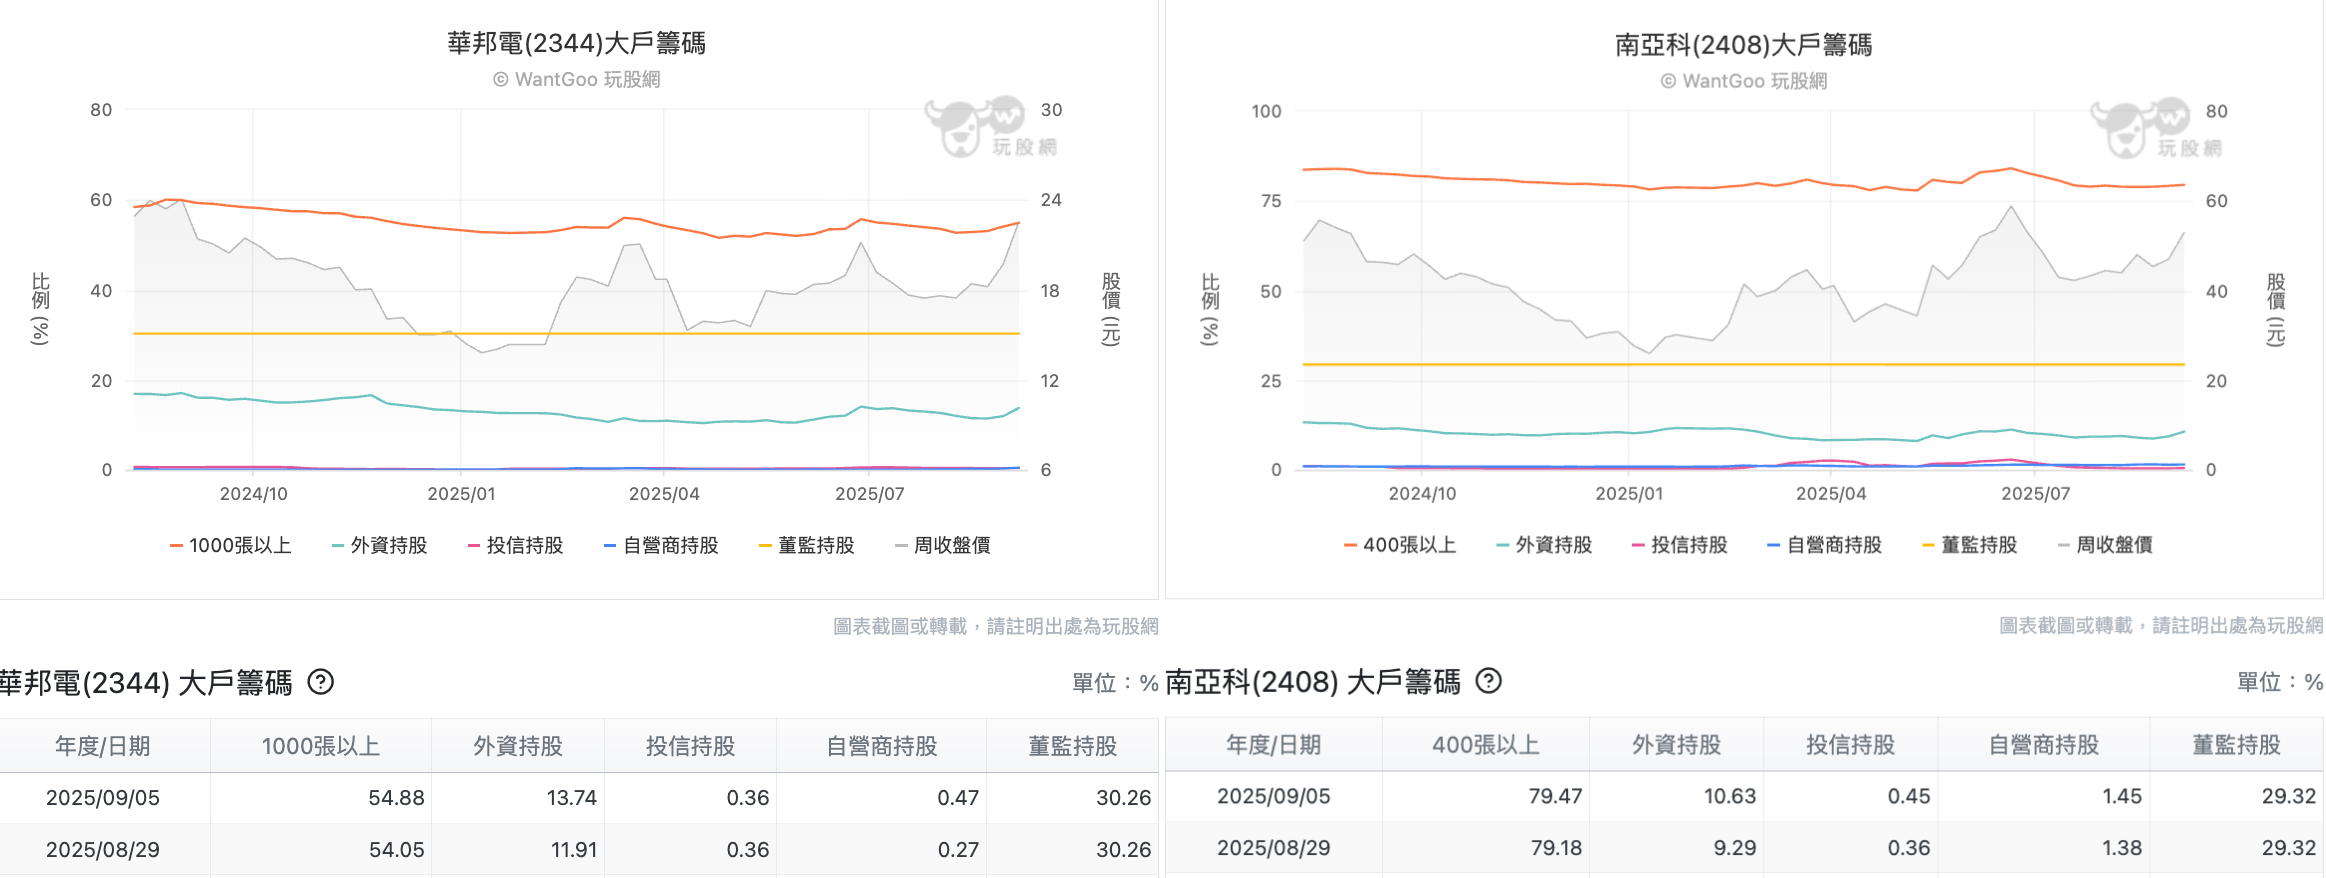Click WantGoo 玩股網 credit under 南亞科 chart title
The width and height of the screenshot is (2326, 878).
pos(1744,81)
